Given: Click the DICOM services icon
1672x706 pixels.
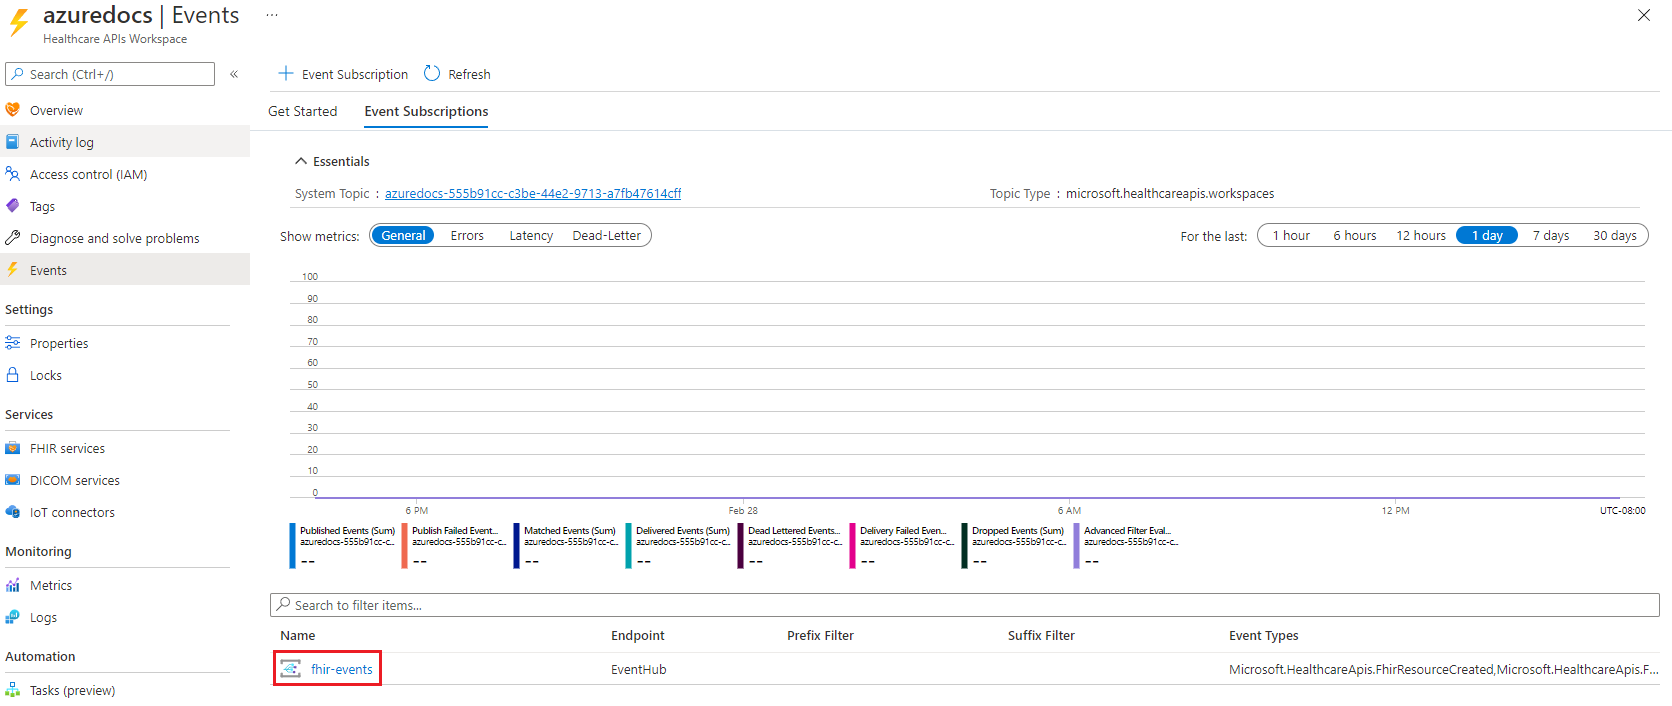Looking at the screenshot, I should coord(13,480).
